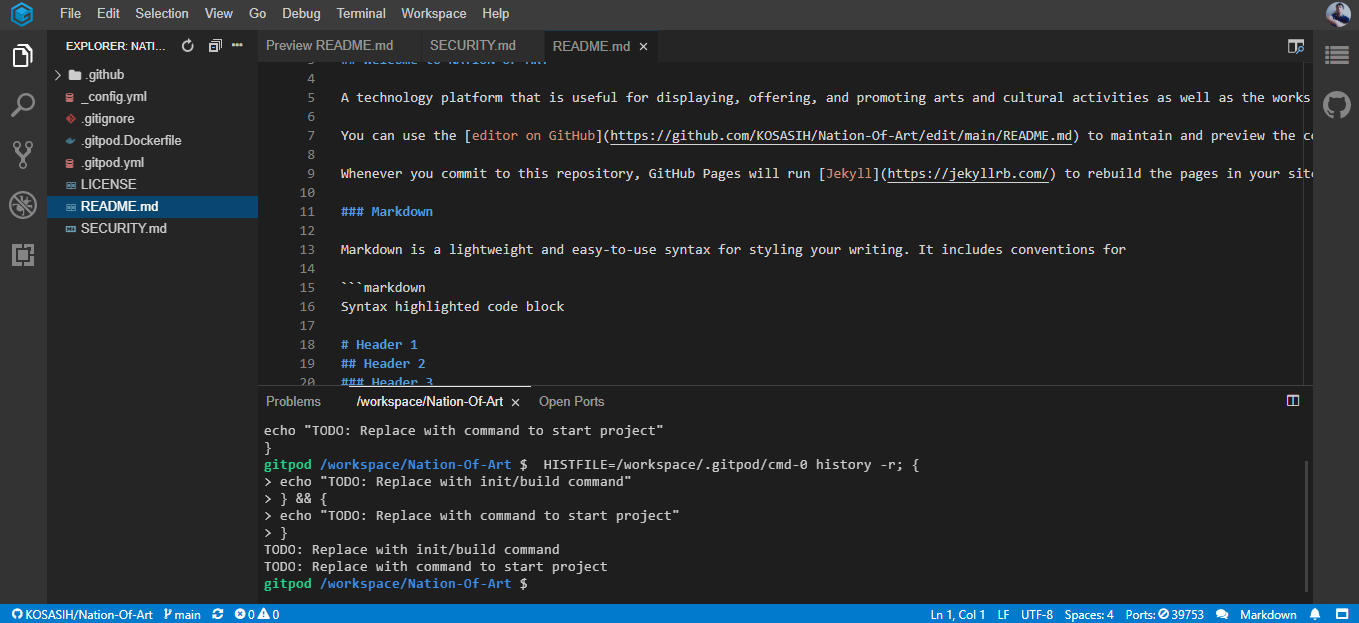Click Ln 1, Col 1 position indicator

coord(958,614)
